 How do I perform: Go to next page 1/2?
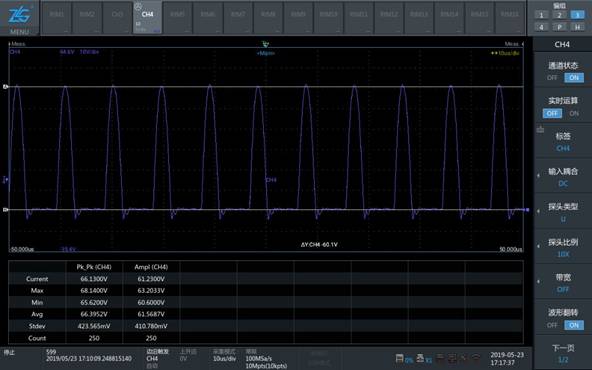click(x=563, y=353)
